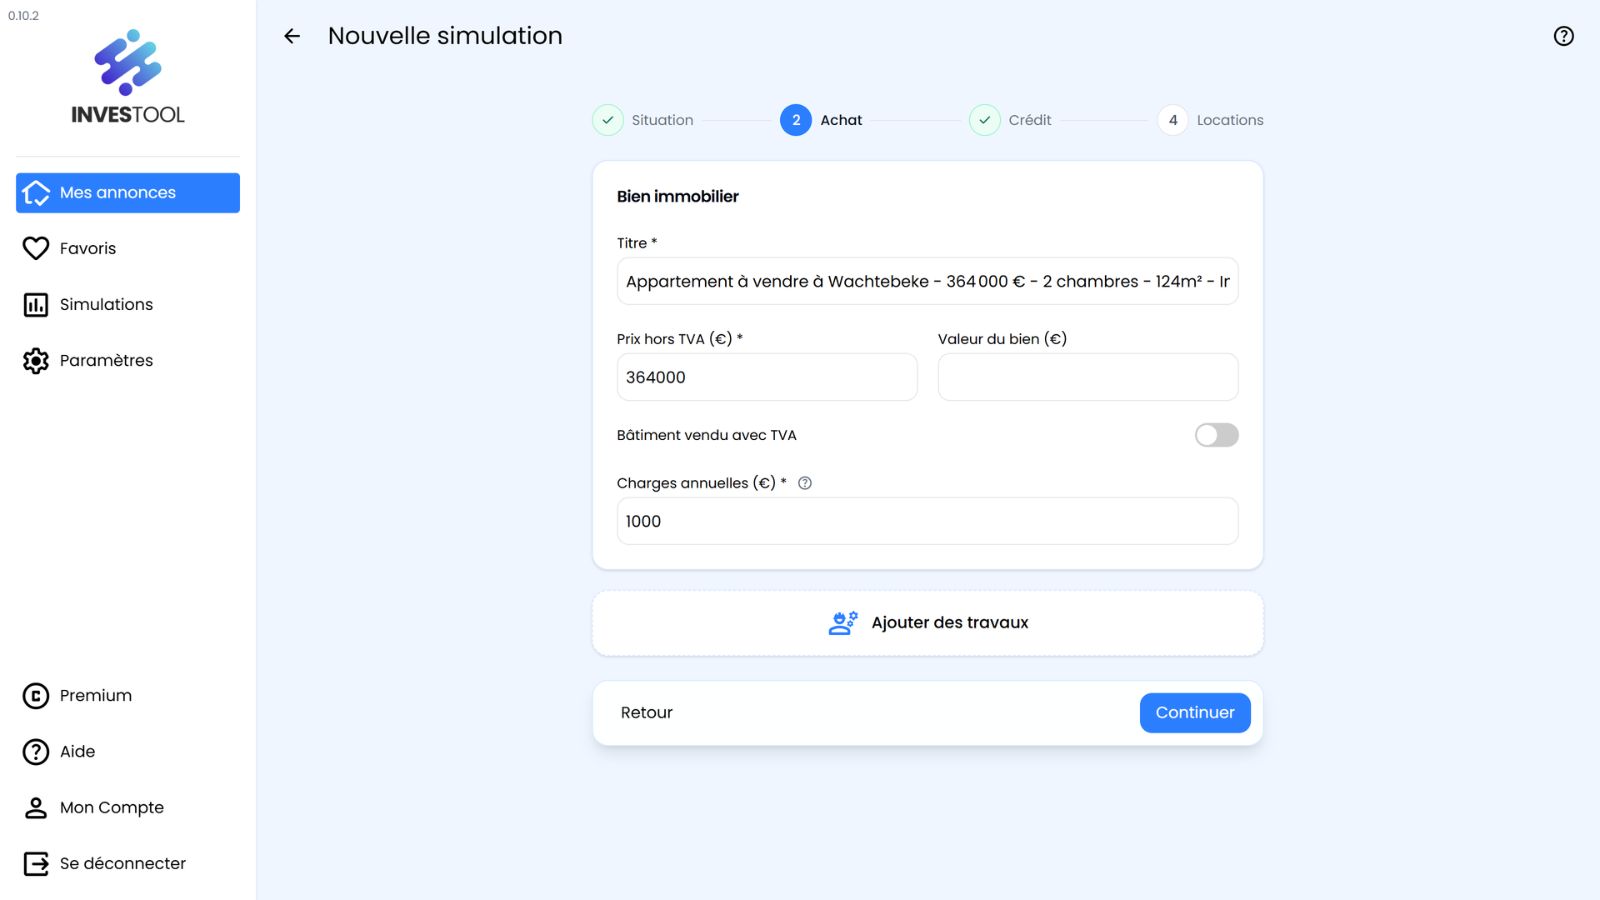Click the Retour button
Image resolution: width=1600 pixels, height=900 pixels.
pyautogui.click(x=647, y=713)
